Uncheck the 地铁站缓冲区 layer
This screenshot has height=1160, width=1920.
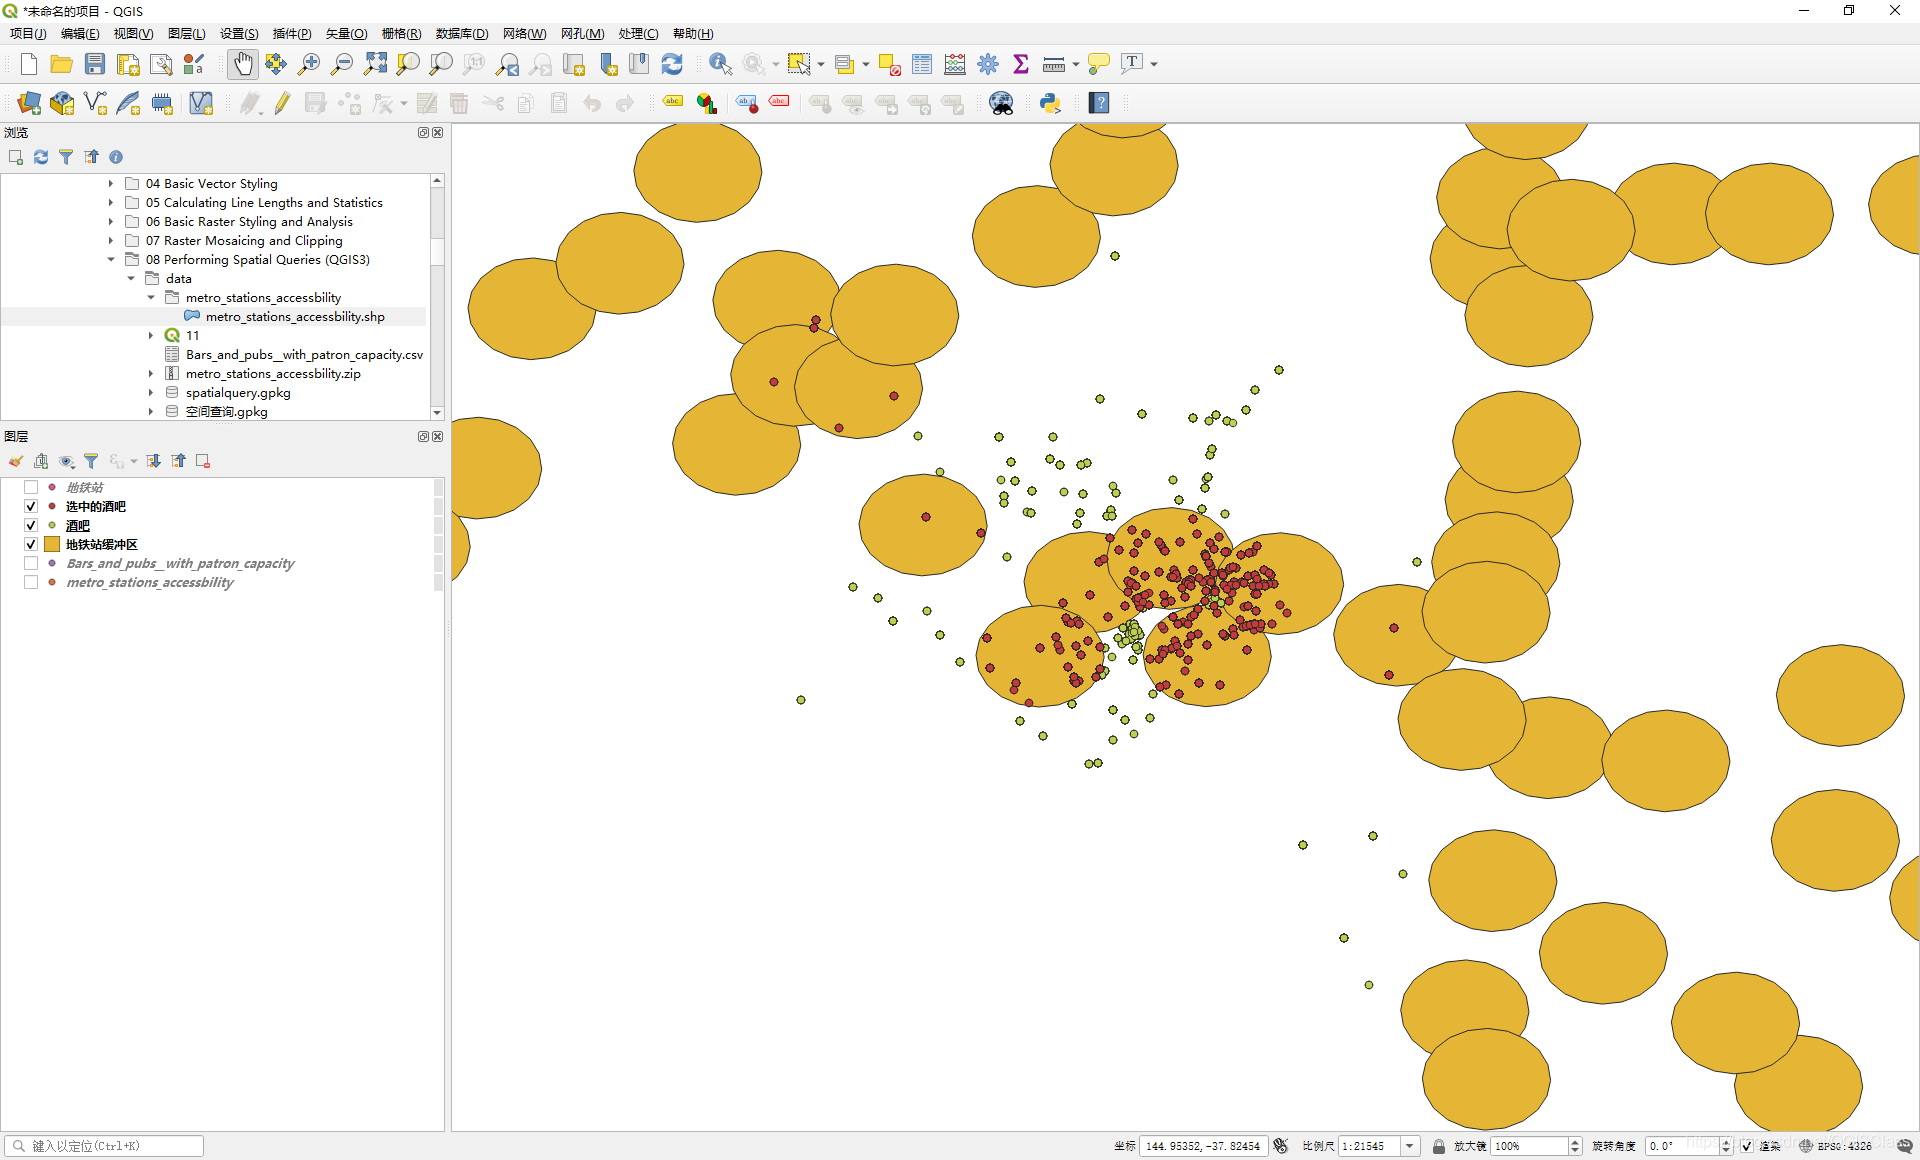(x=31, y=544)
